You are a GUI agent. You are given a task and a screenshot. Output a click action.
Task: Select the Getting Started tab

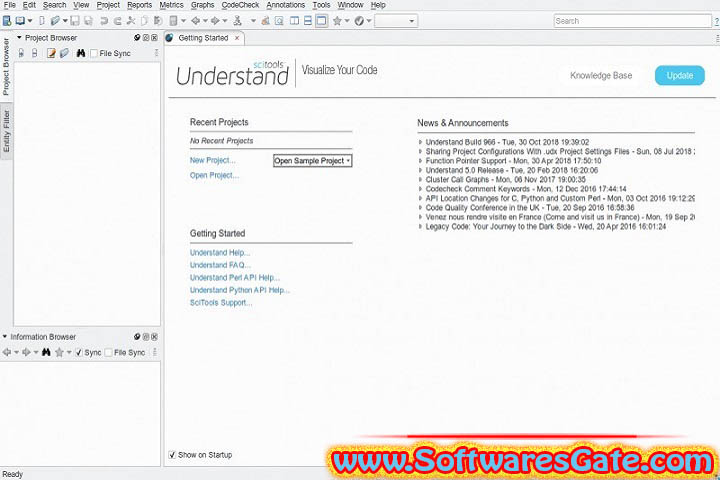coord(203,38)
